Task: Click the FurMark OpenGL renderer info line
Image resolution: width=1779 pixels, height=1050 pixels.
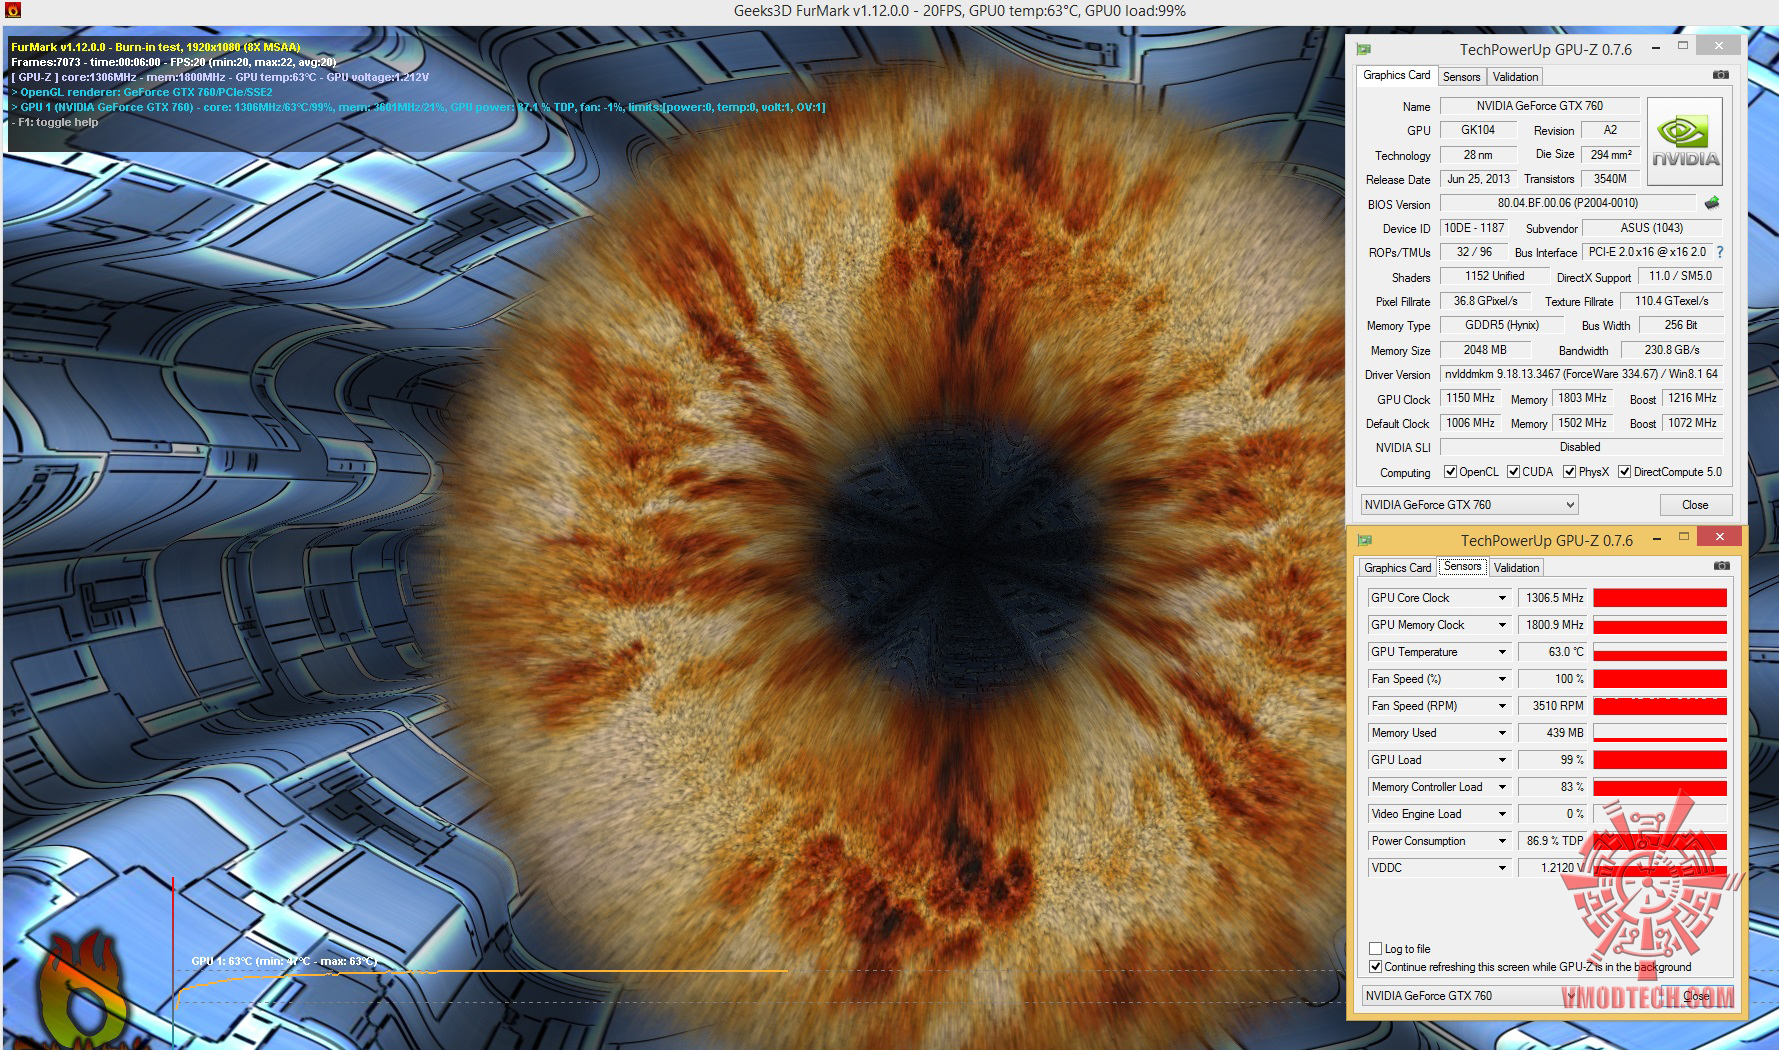Action: tap(141, 92)
